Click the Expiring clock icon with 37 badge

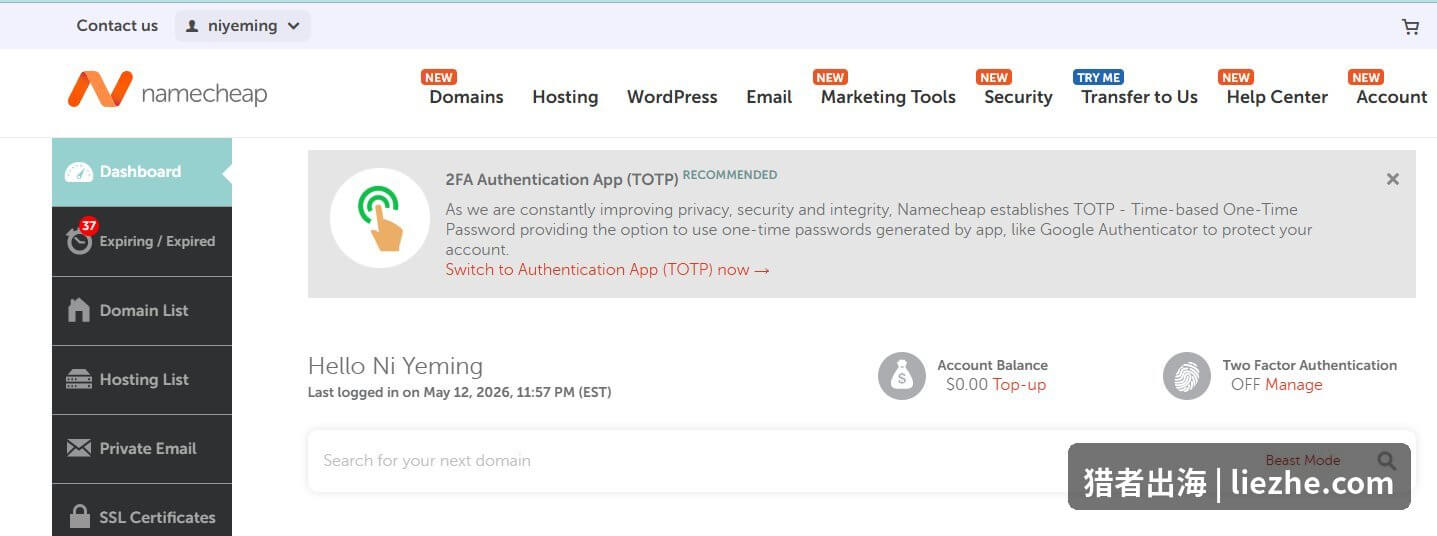[80, 239]
